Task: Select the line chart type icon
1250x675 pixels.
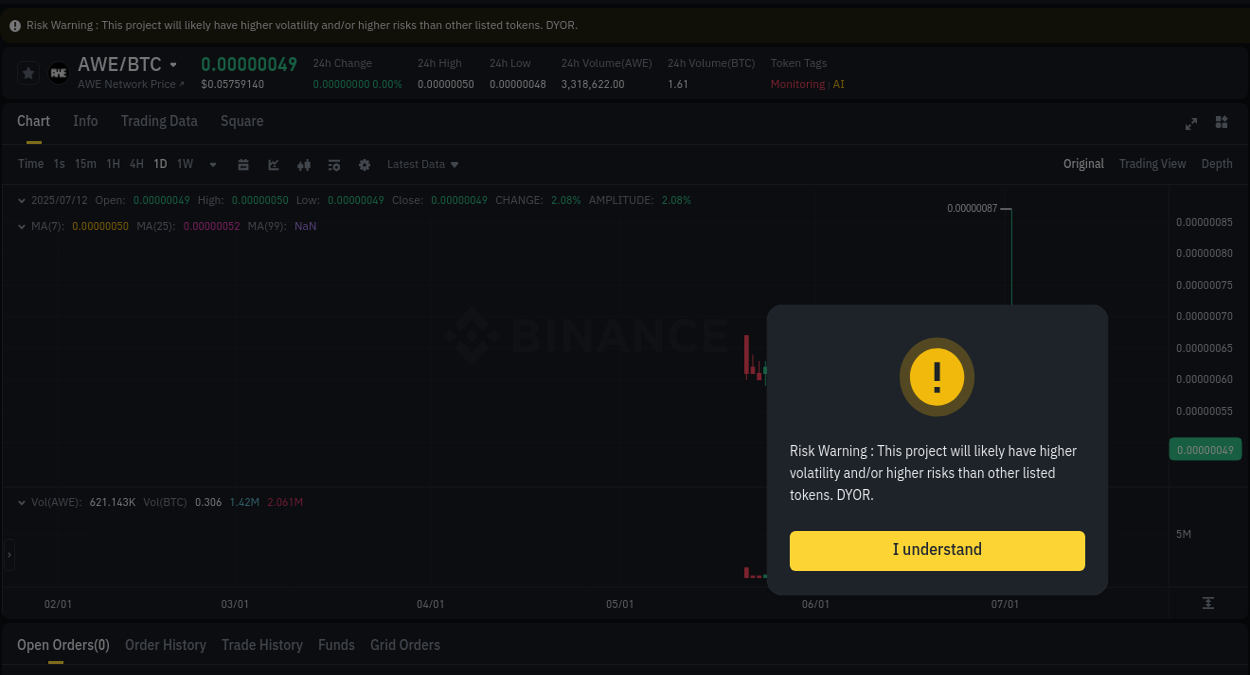Action: pos(273,164)
